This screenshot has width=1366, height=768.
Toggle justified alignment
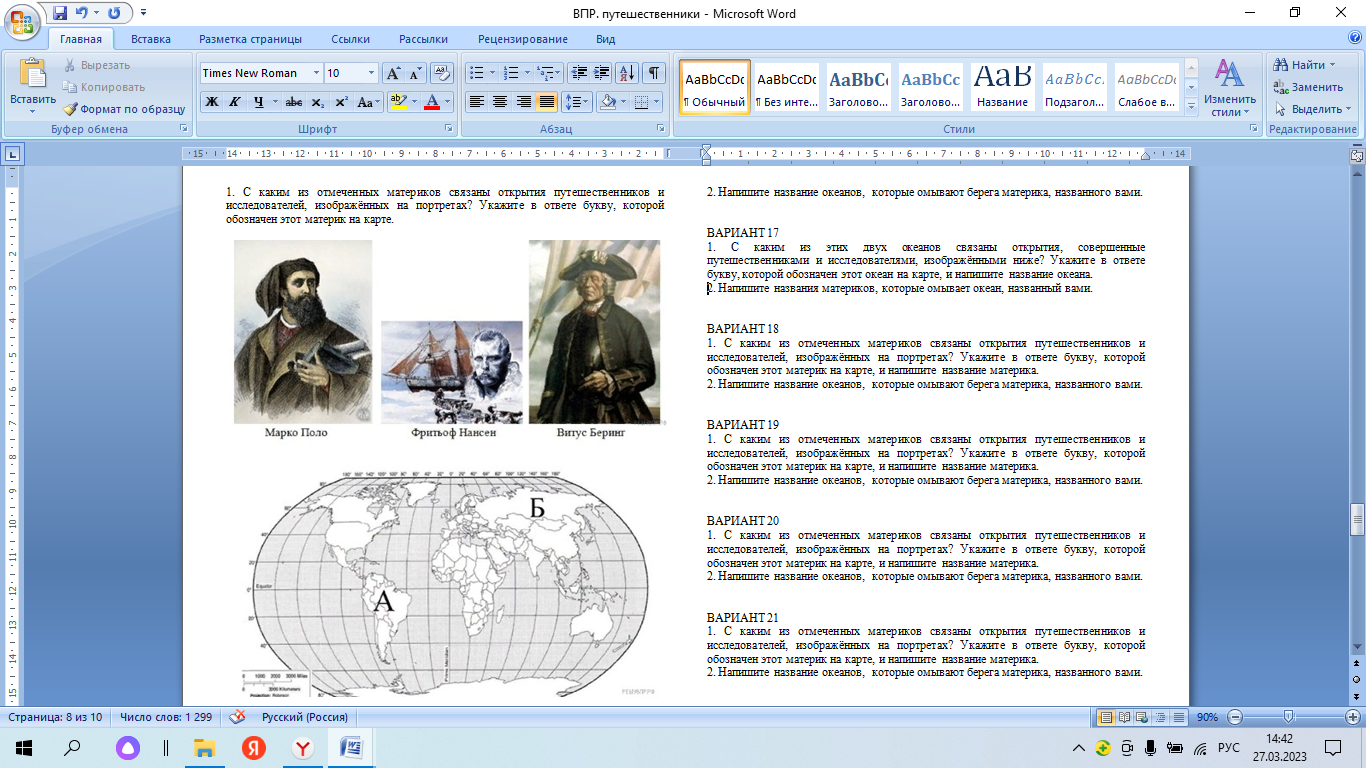[546, 102]
